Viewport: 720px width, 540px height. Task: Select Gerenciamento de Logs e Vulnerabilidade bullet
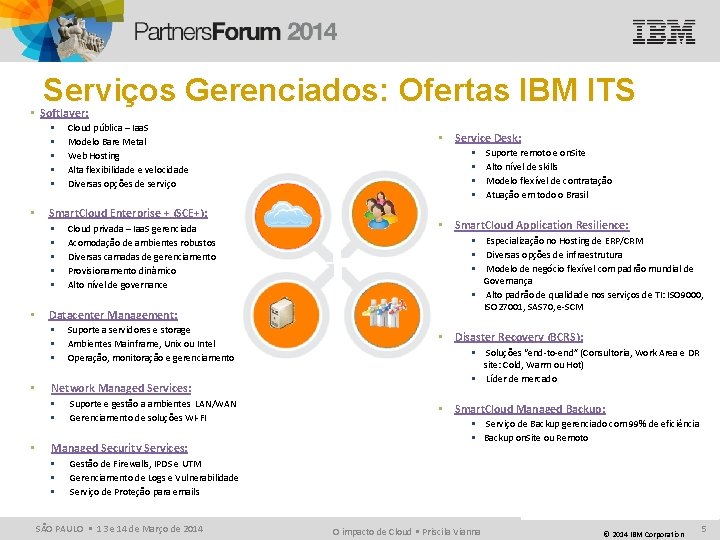[x=154, y=478]
